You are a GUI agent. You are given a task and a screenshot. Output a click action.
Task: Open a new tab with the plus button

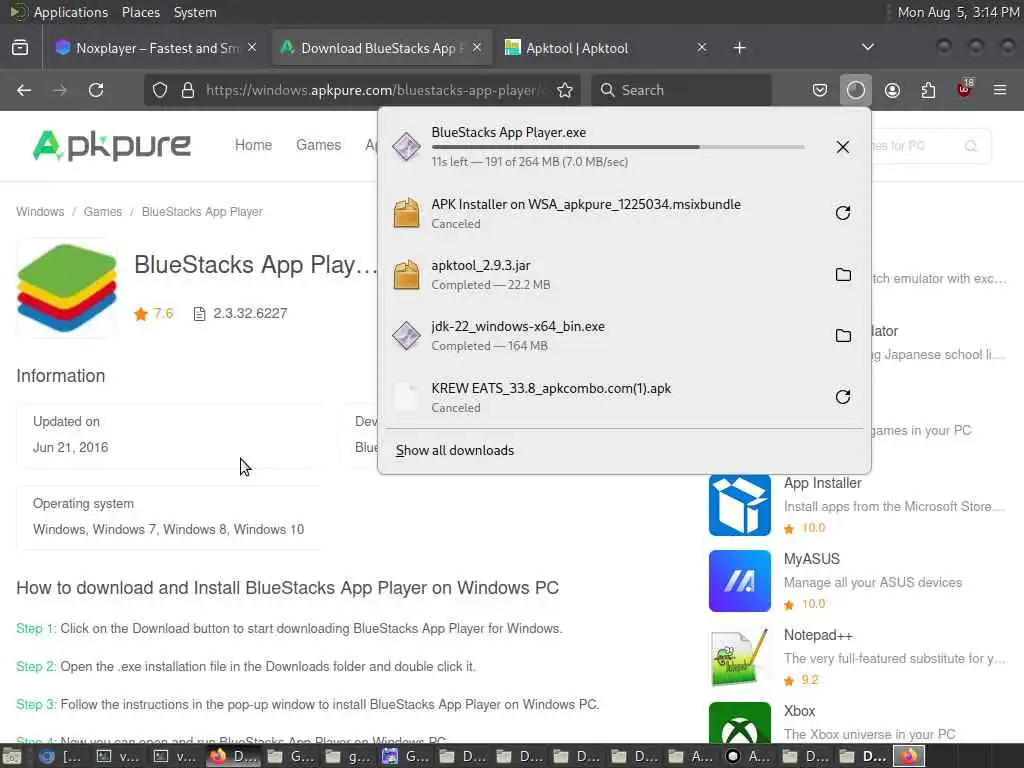click(x=739, y=48)
